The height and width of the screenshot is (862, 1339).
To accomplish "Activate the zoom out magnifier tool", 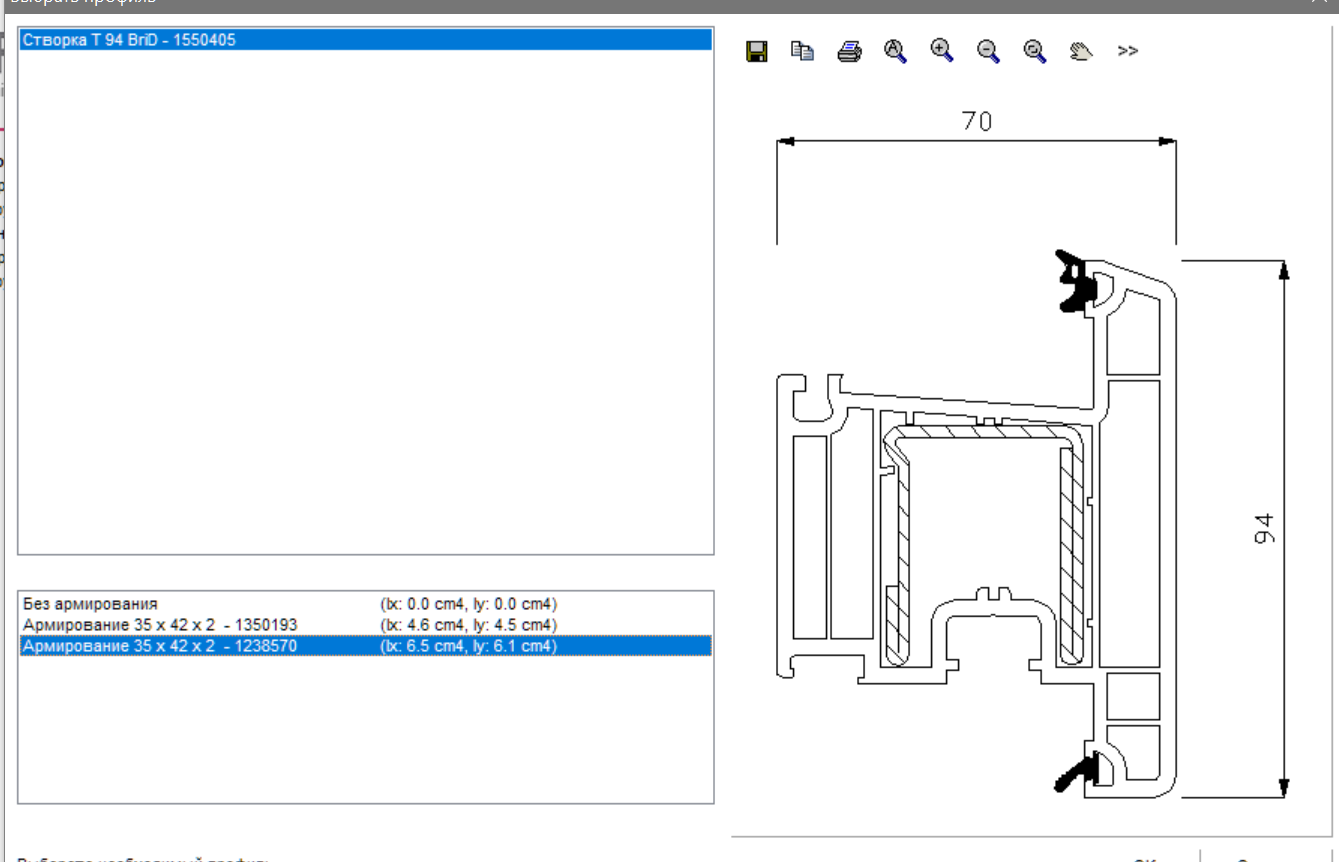I will coord(988,51).
